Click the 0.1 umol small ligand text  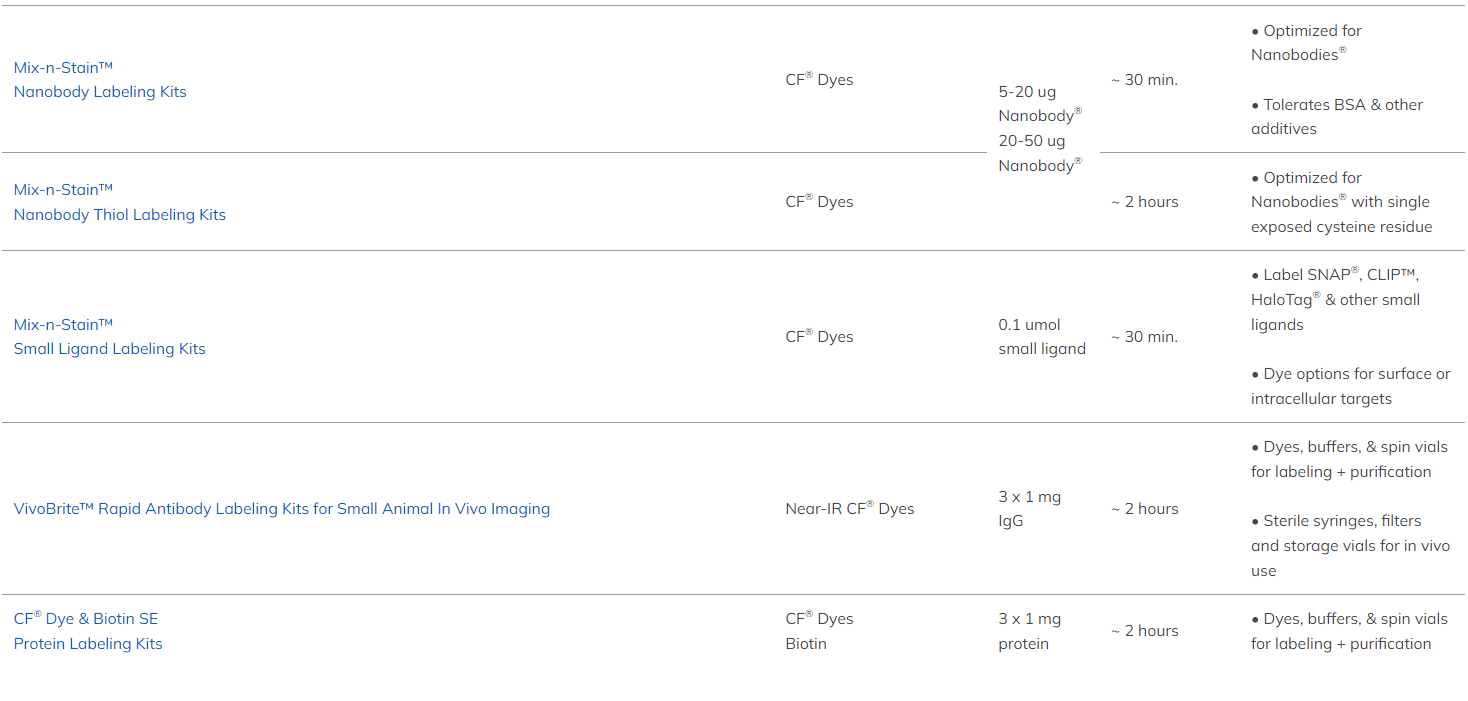click(1041, 337)
